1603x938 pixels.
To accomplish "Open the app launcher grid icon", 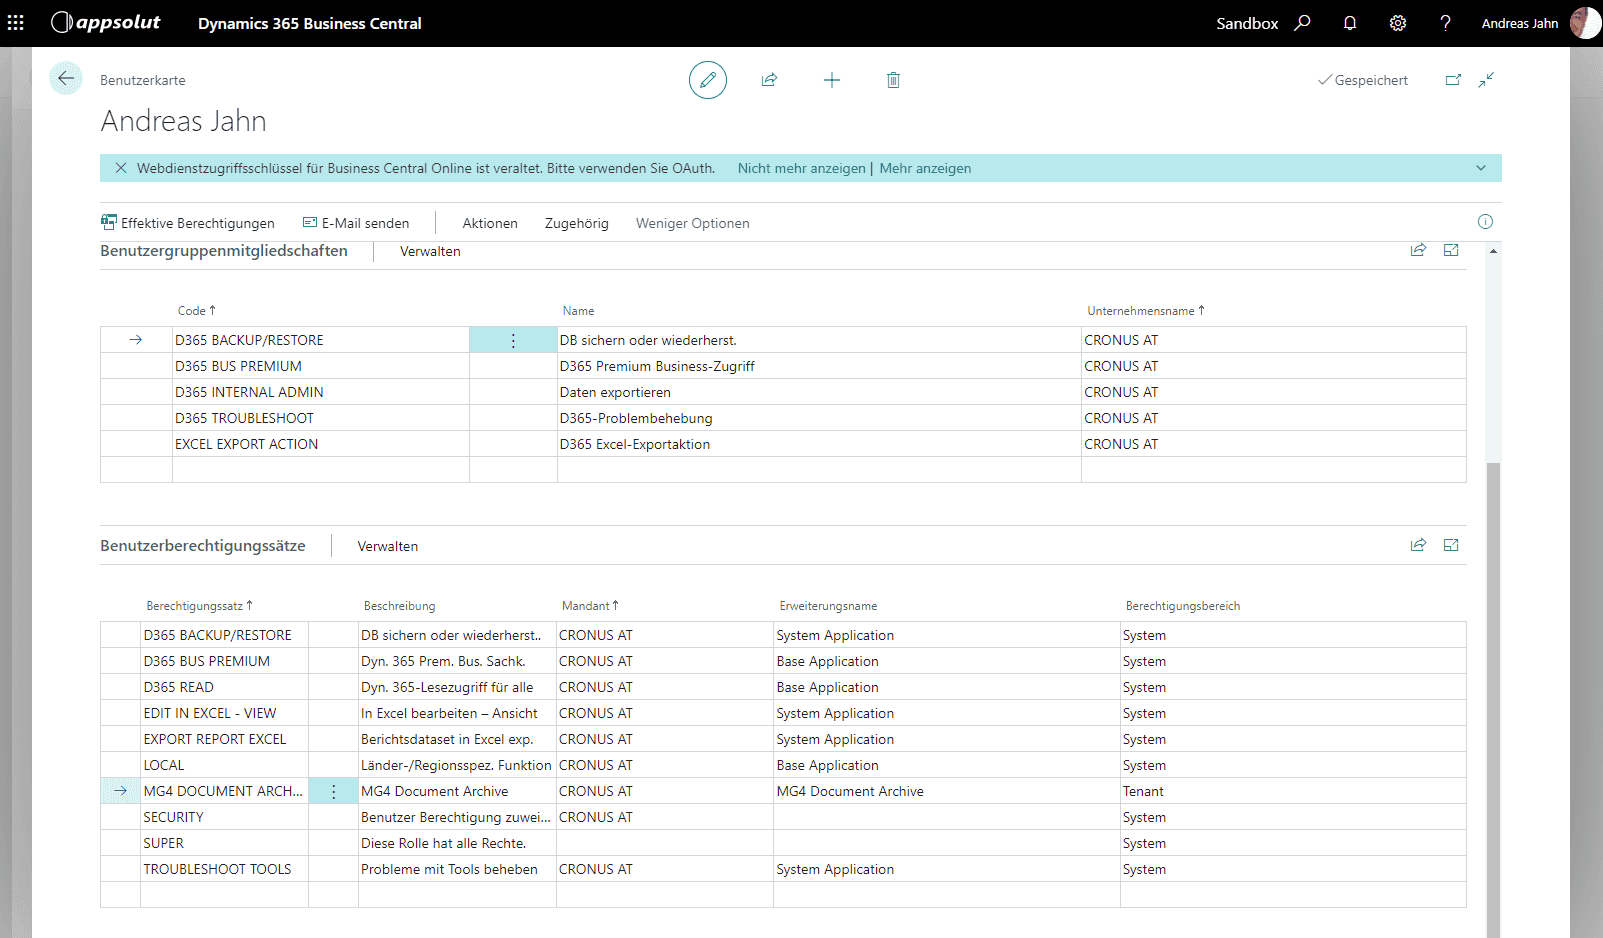I will point(16,23).
